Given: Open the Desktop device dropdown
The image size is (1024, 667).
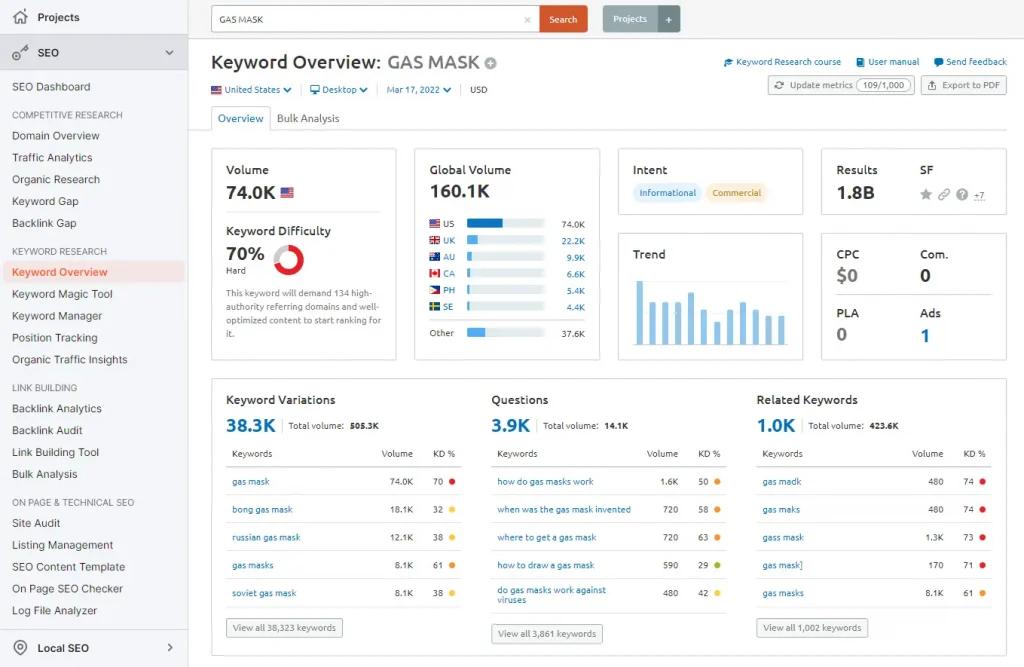Looking at the screenshot, I should pyautogui.click(x=337, y=89).
